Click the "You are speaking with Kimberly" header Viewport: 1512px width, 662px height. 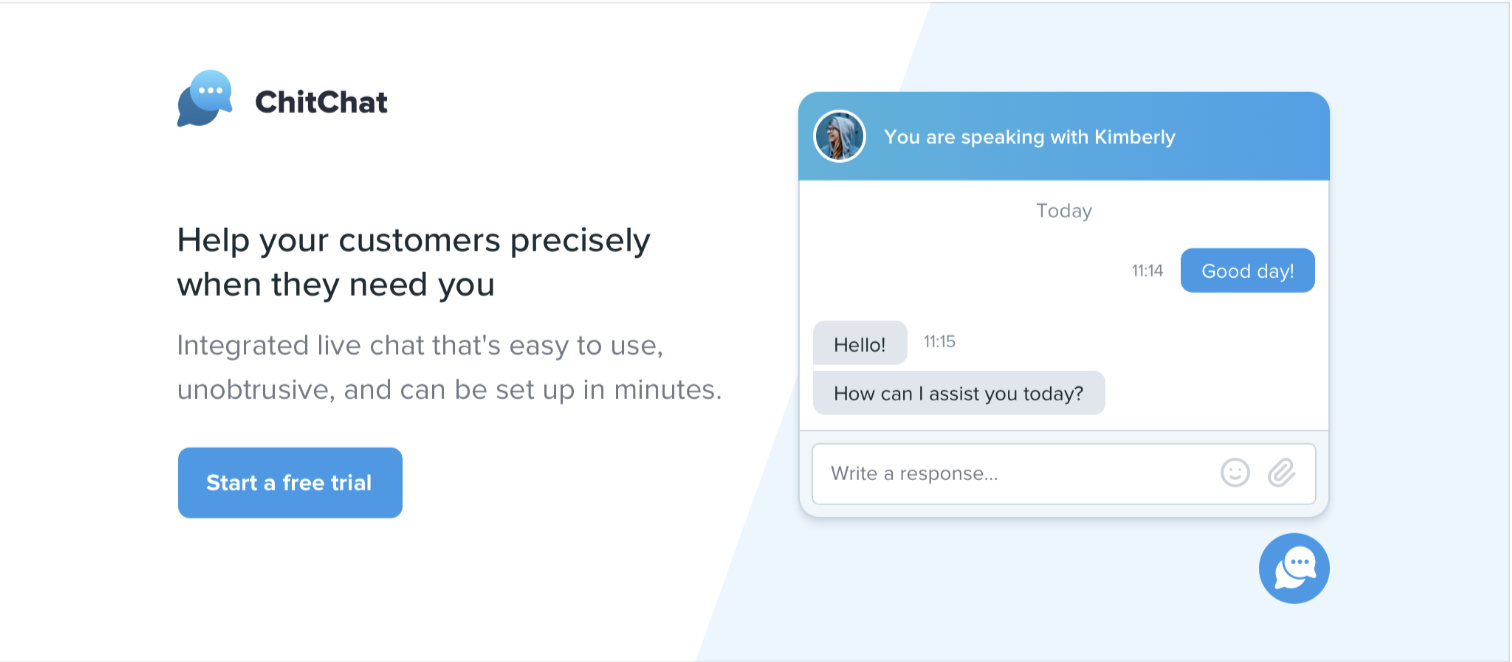[x=1029, y=137]
